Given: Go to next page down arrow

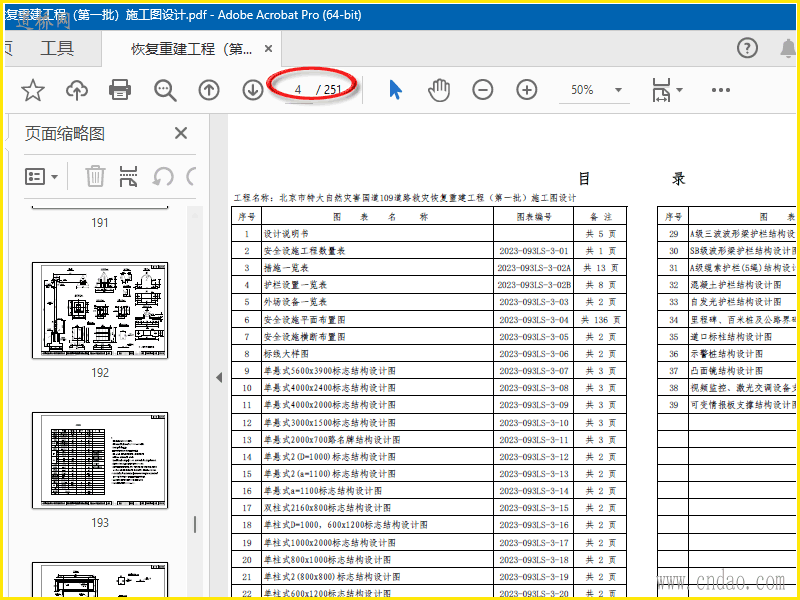Looking at the screenshot, I should point(253,90).
